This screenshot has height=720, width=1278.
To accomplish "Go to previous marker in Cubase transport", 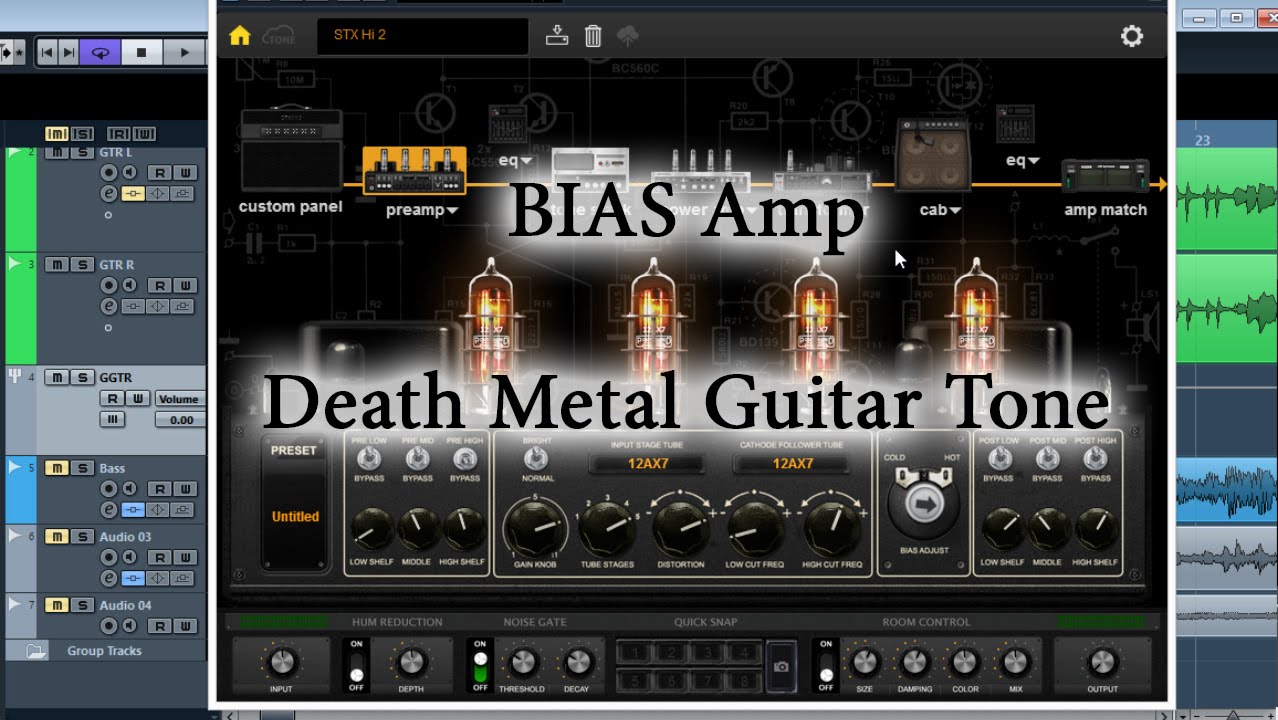I will click(x=46, y=52).
